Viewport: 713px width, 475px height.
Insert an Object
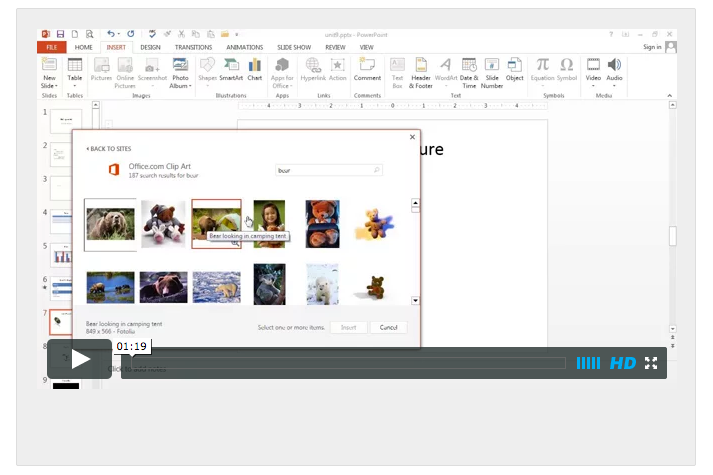(514, 69)
